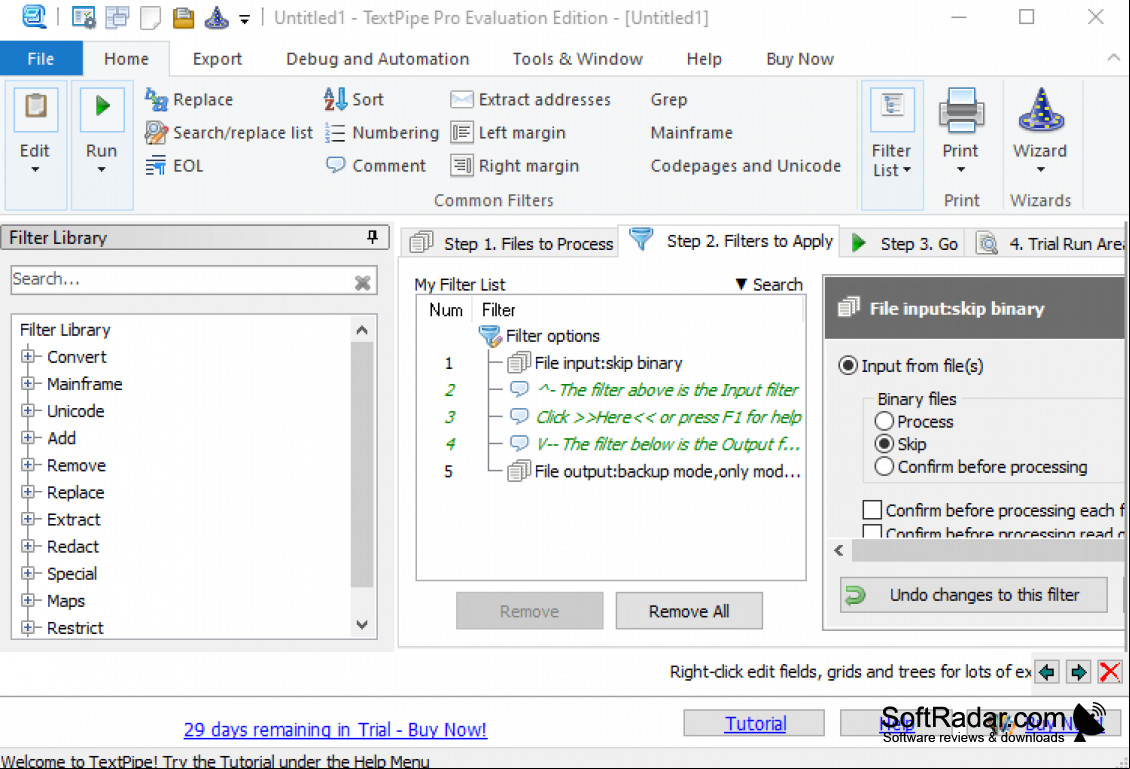
Task: Add an EOL filter from ribbon
Action: (x=174, y=166)
